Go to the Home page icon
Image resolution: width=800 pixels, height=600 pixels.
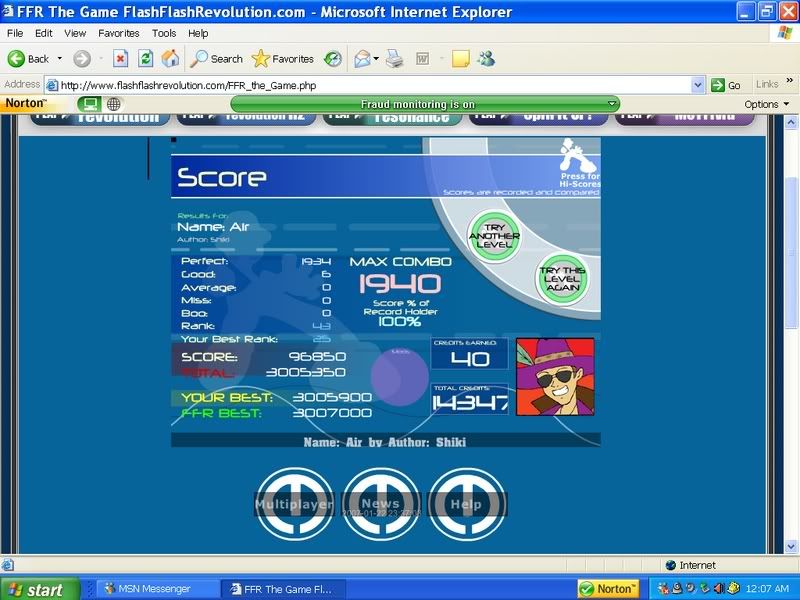click(171, 59)
